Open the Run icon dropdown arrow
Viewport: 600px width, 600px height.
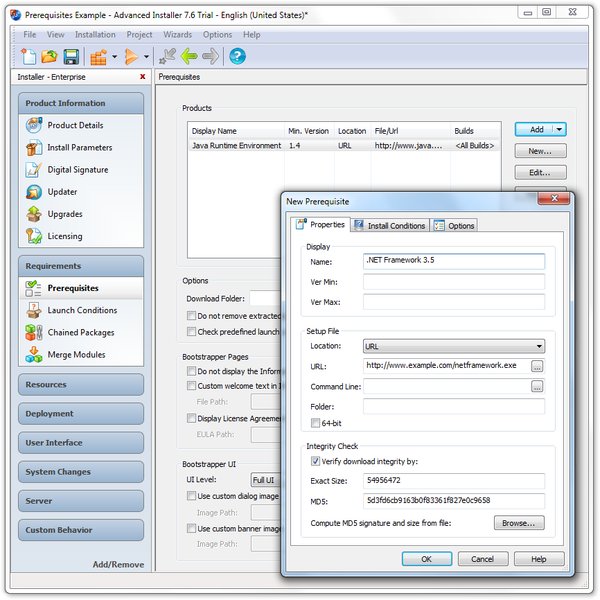[146, 57]
